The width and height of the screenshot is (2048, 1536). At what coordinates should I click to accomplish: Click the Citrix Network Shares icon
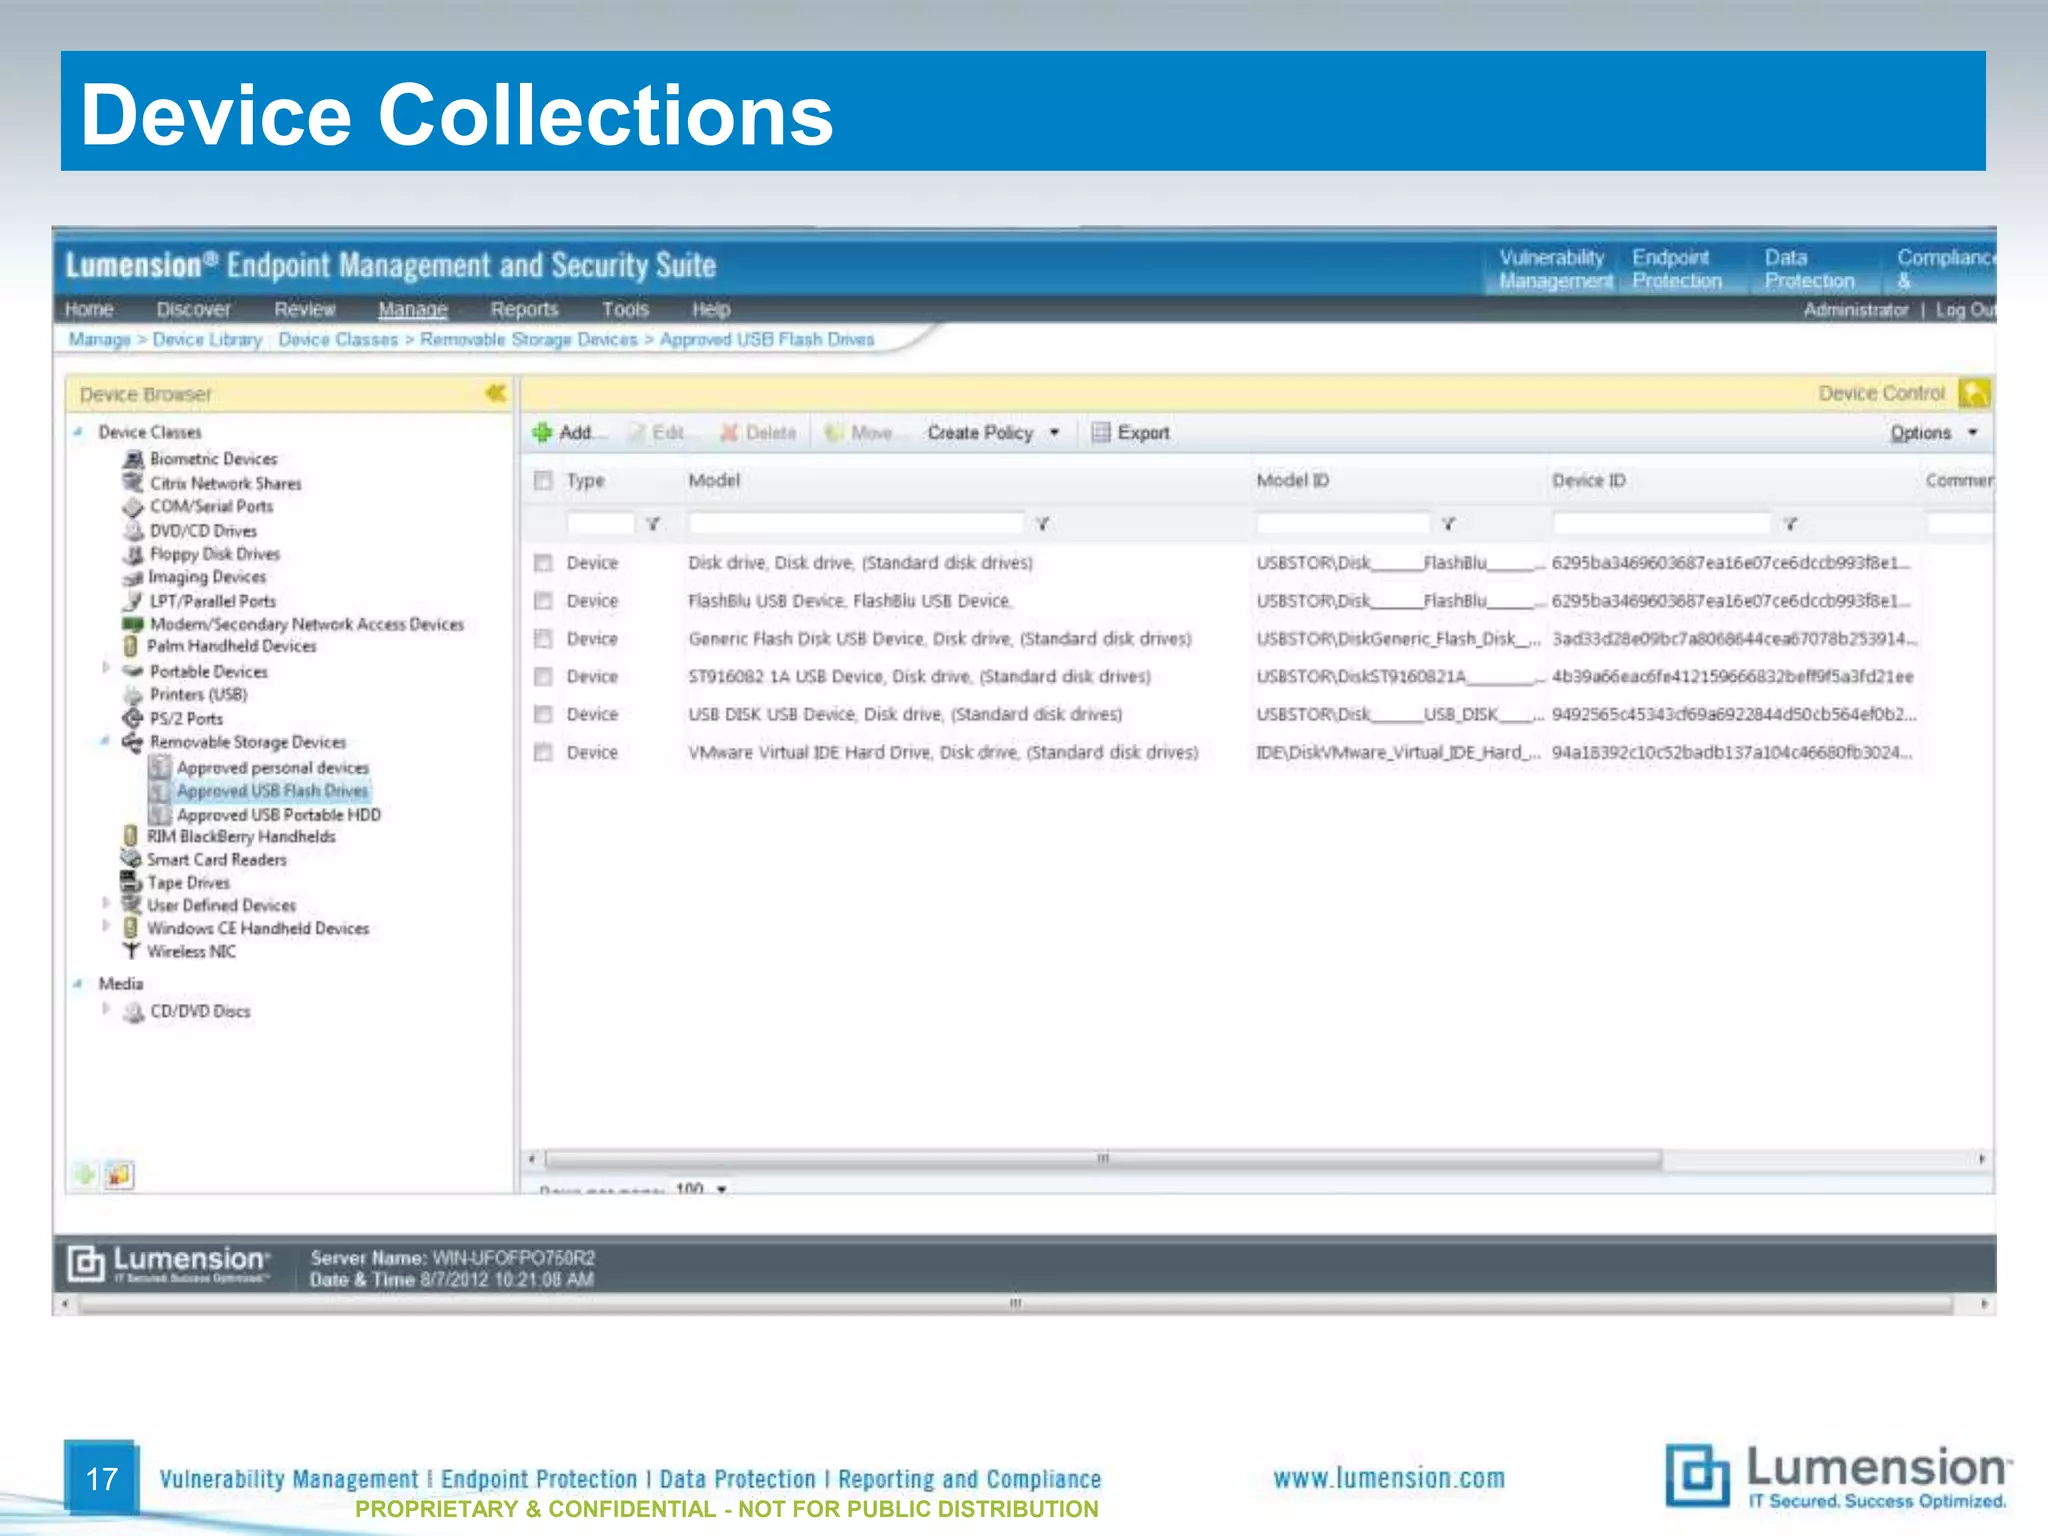point(133,483)
